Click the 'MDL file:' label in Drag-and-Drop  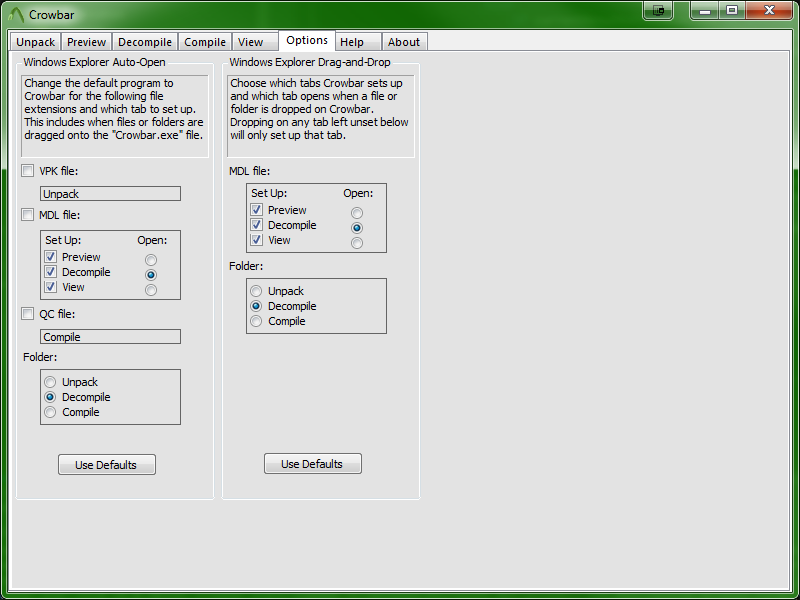249,171
